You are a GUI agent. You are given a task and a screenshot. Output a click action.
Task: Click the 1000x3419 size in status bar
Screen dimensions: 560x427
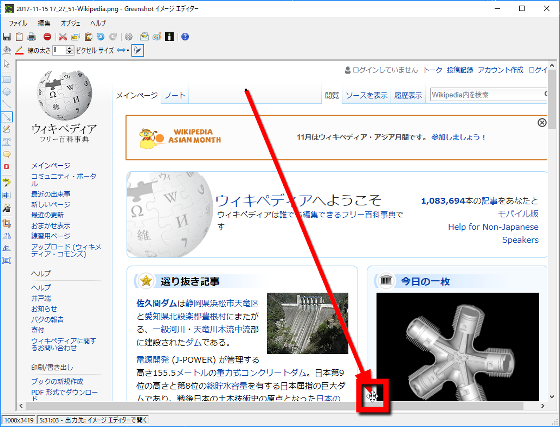(x=19, y=420)
